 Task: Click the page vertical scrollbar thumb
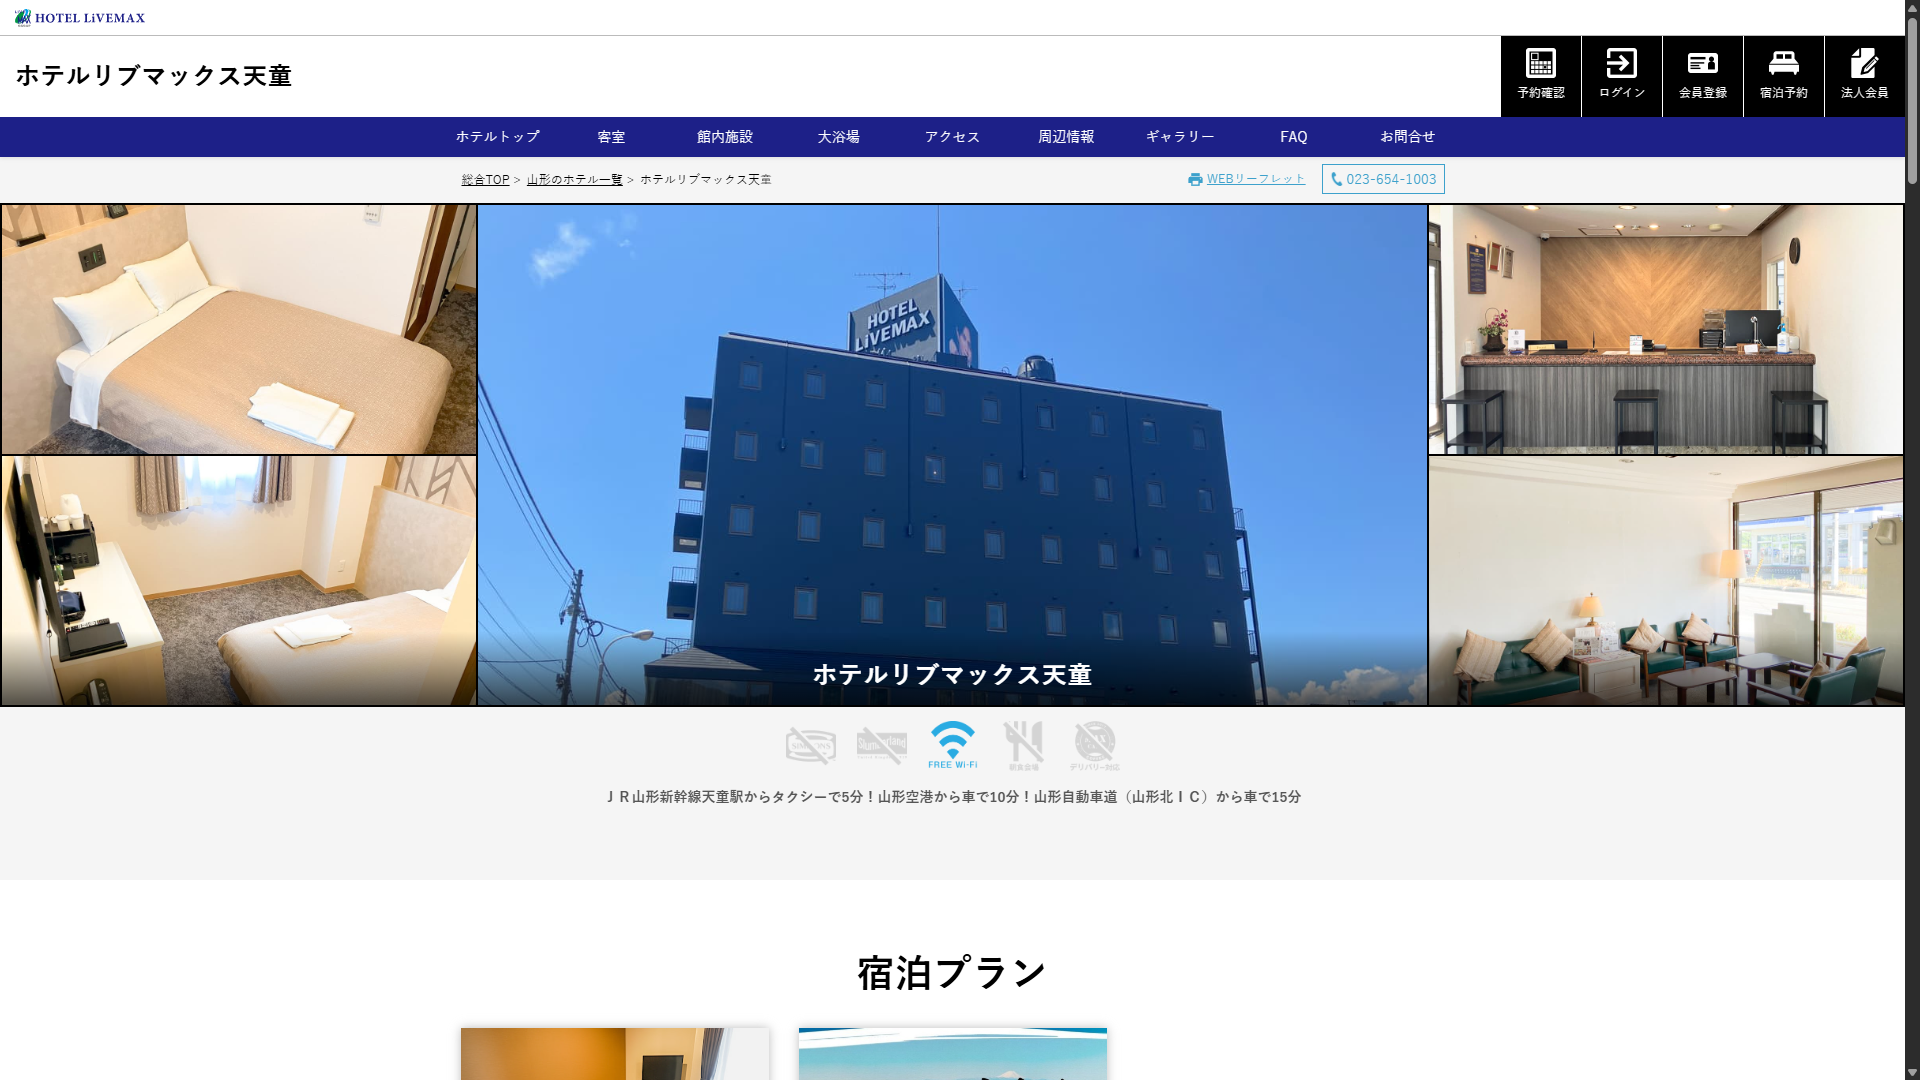(x=1912, y=100)
